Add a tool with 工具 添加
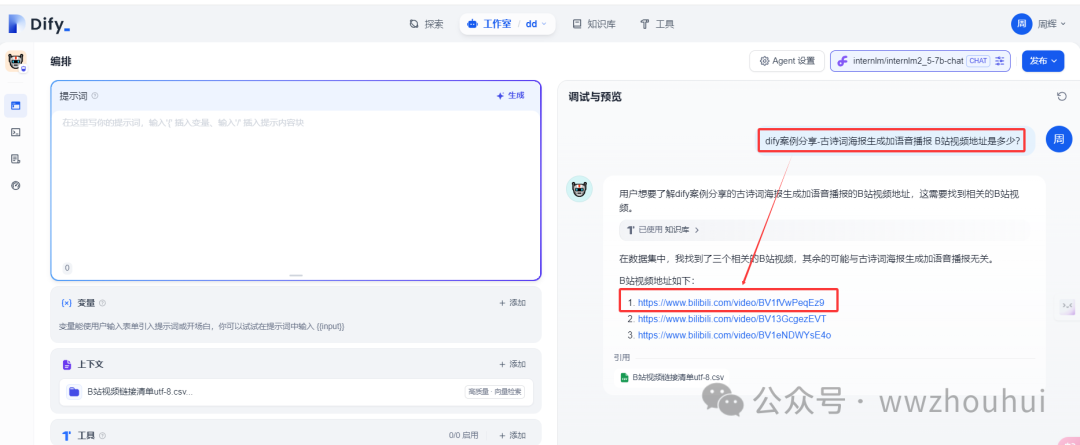The width and height of the screenshot is (1080, 445). [512, 435]
